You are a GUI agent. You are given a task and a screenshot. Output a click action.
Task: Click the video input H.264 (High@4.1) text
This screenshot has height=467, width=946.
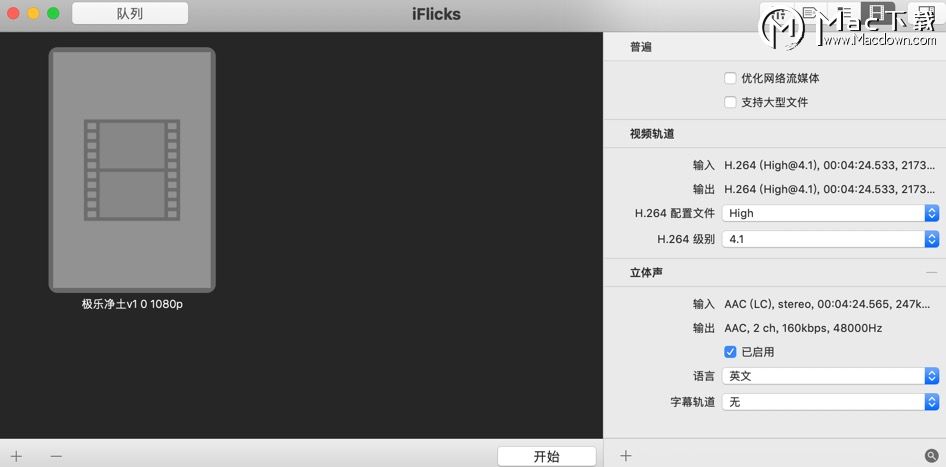pyautogui.click(x=830, y=165)
